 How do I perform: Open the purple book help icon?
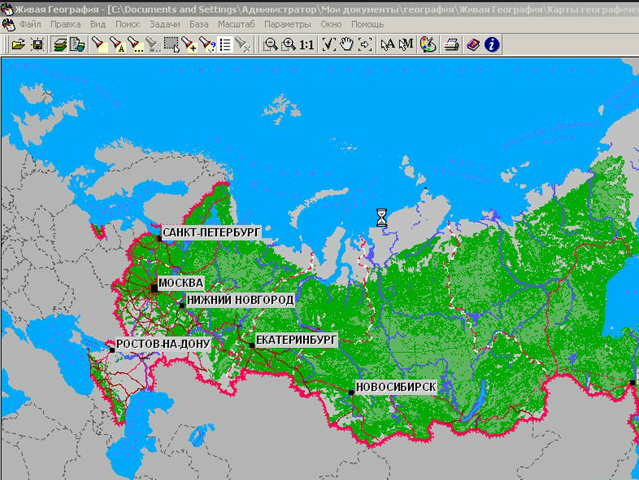point(472,44)
